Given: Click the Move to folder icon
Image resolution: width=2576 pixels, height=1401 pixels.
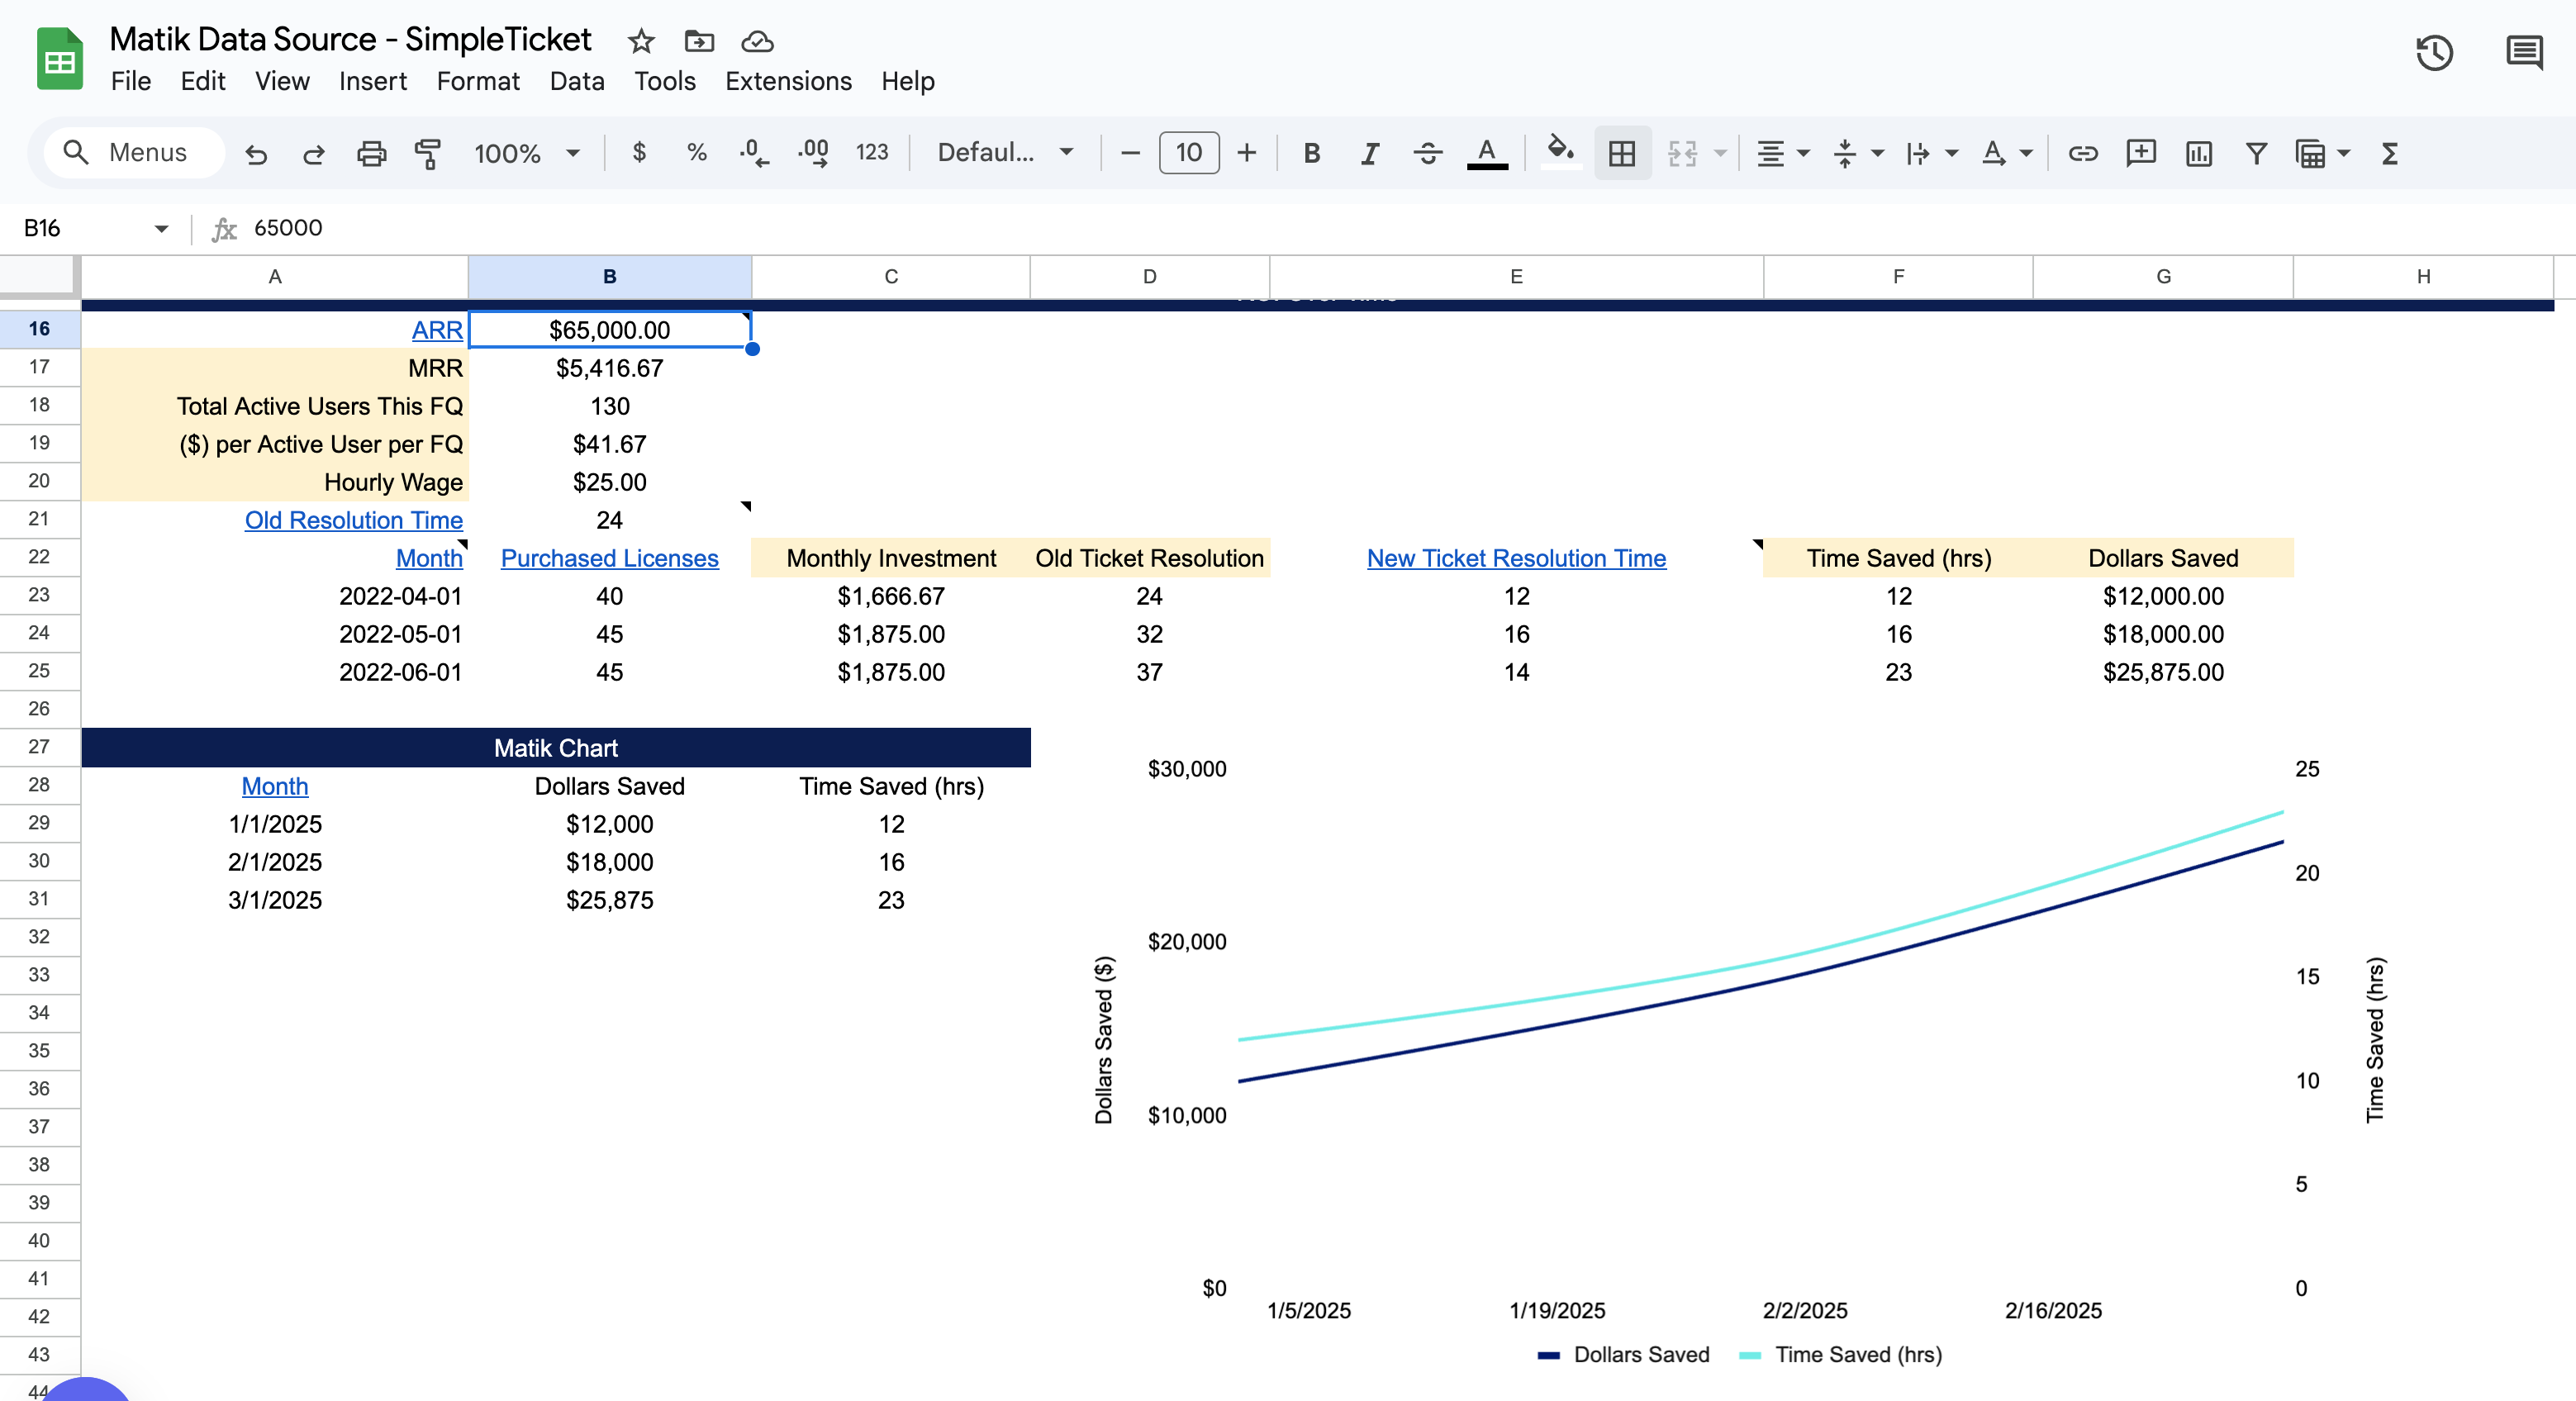Looking at the screenshot, I should point(699,41).
